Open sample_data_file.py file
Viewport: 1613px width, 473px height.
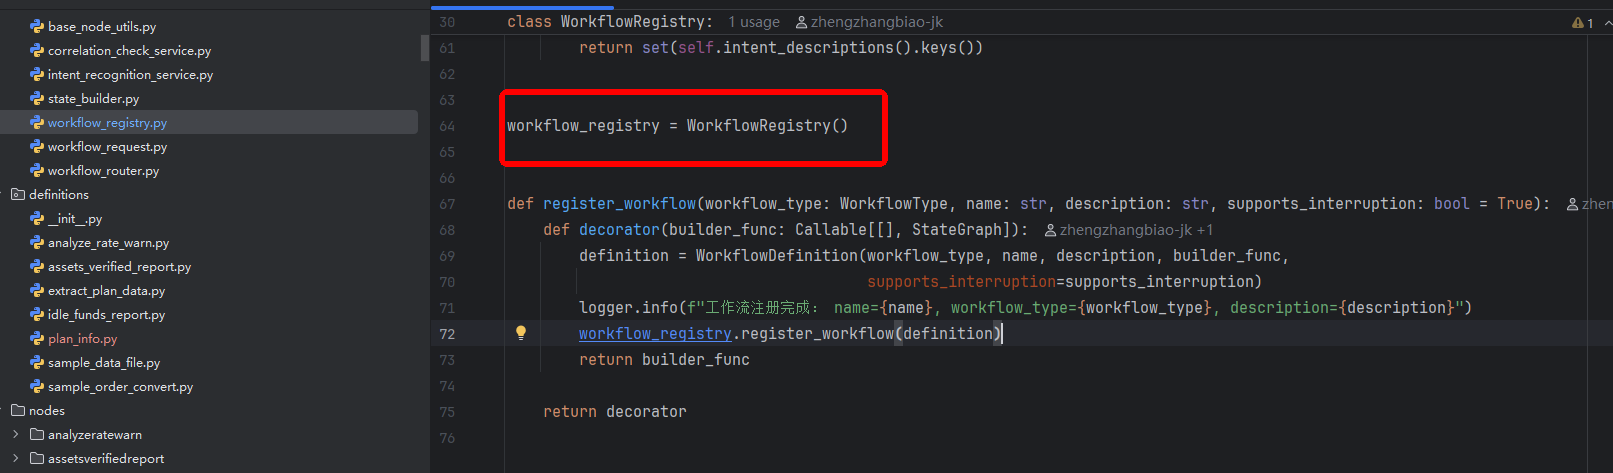coord(104,363)
